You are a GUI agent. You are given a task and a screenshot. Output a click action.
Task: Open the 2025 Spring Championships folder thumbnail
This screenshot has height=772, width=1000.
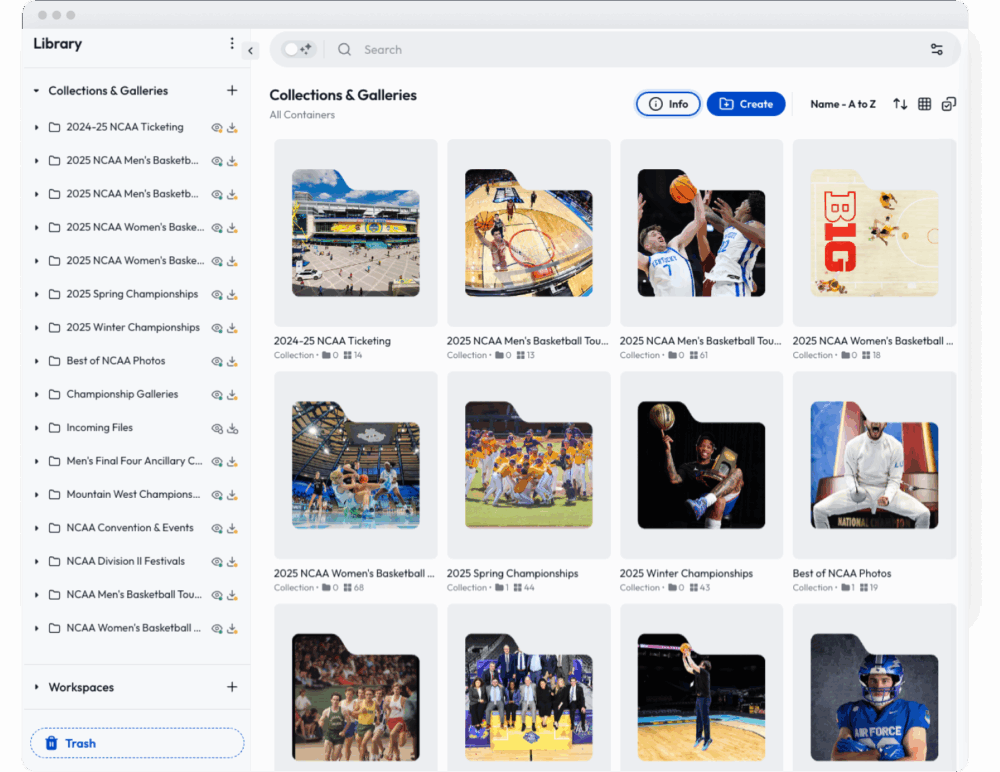(528, 463)
